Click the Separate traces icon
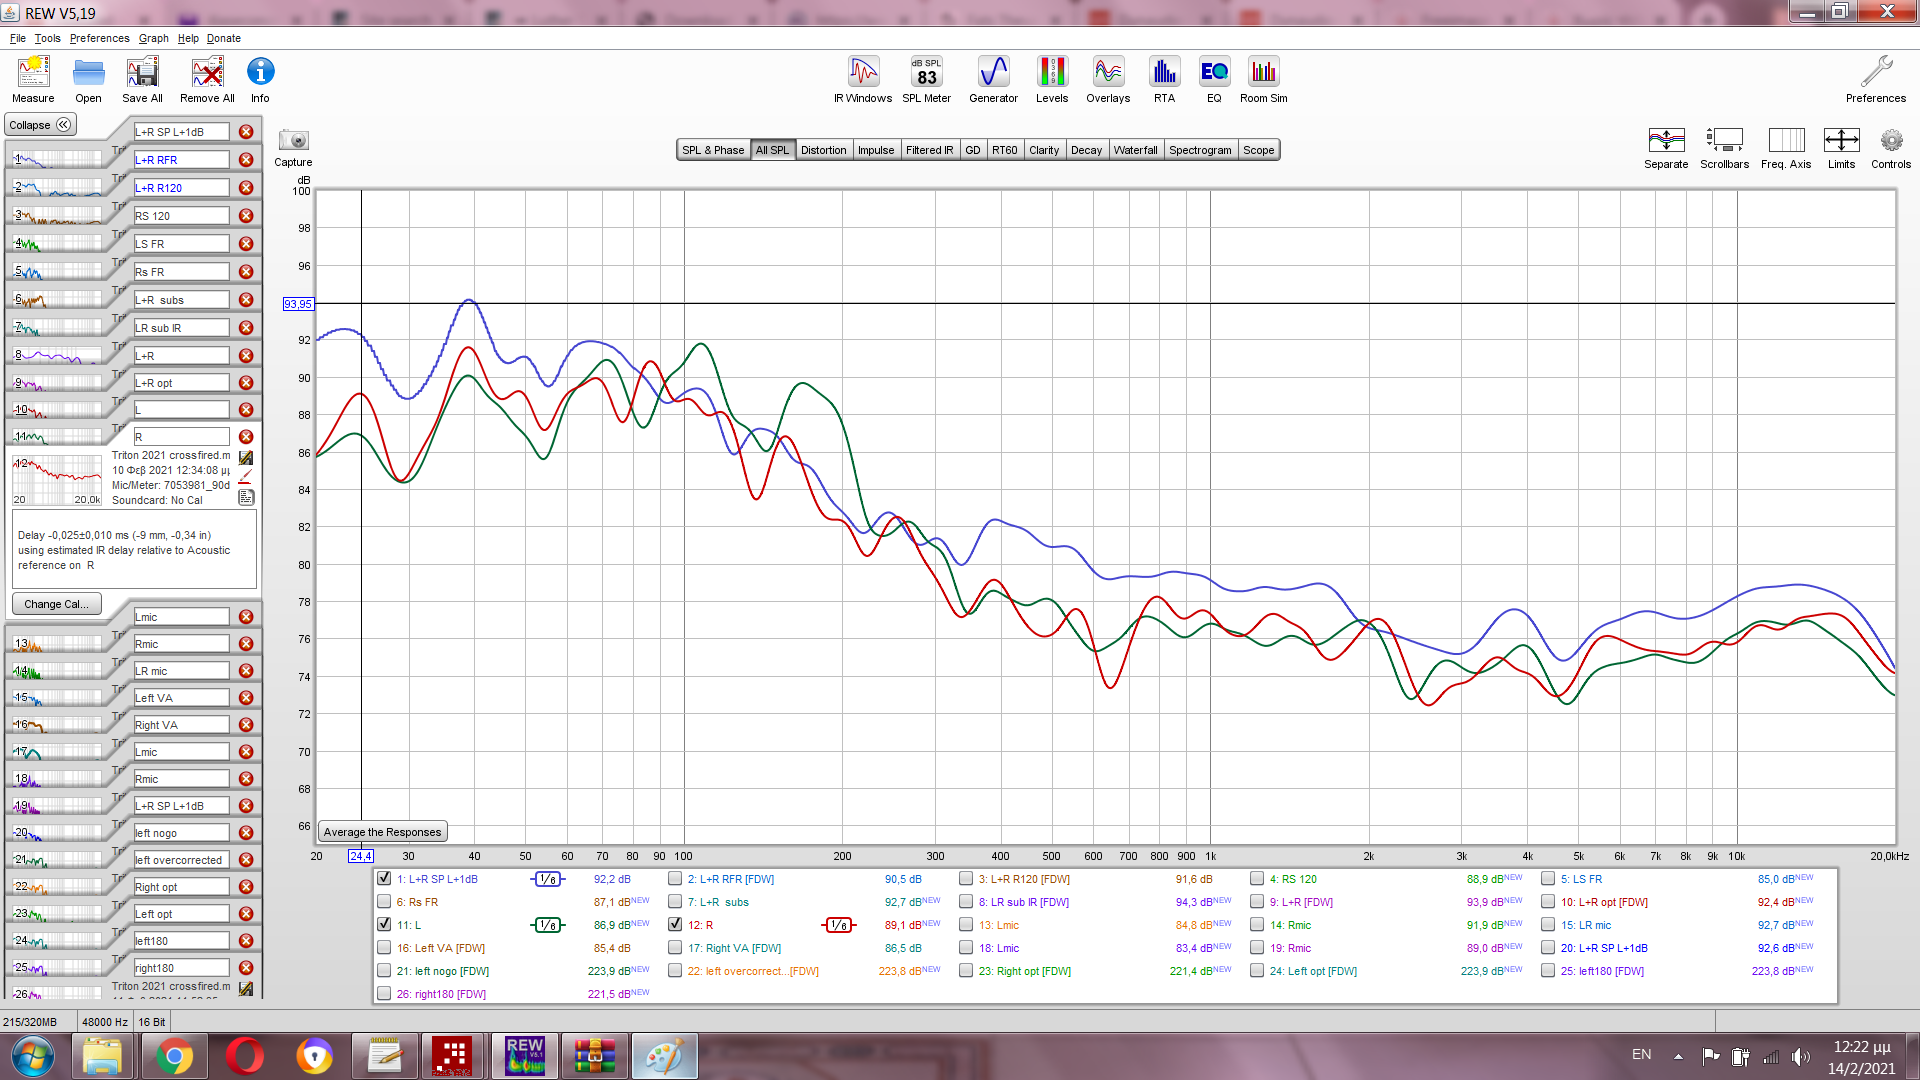1920x1080 pixels. point(1666,147)
